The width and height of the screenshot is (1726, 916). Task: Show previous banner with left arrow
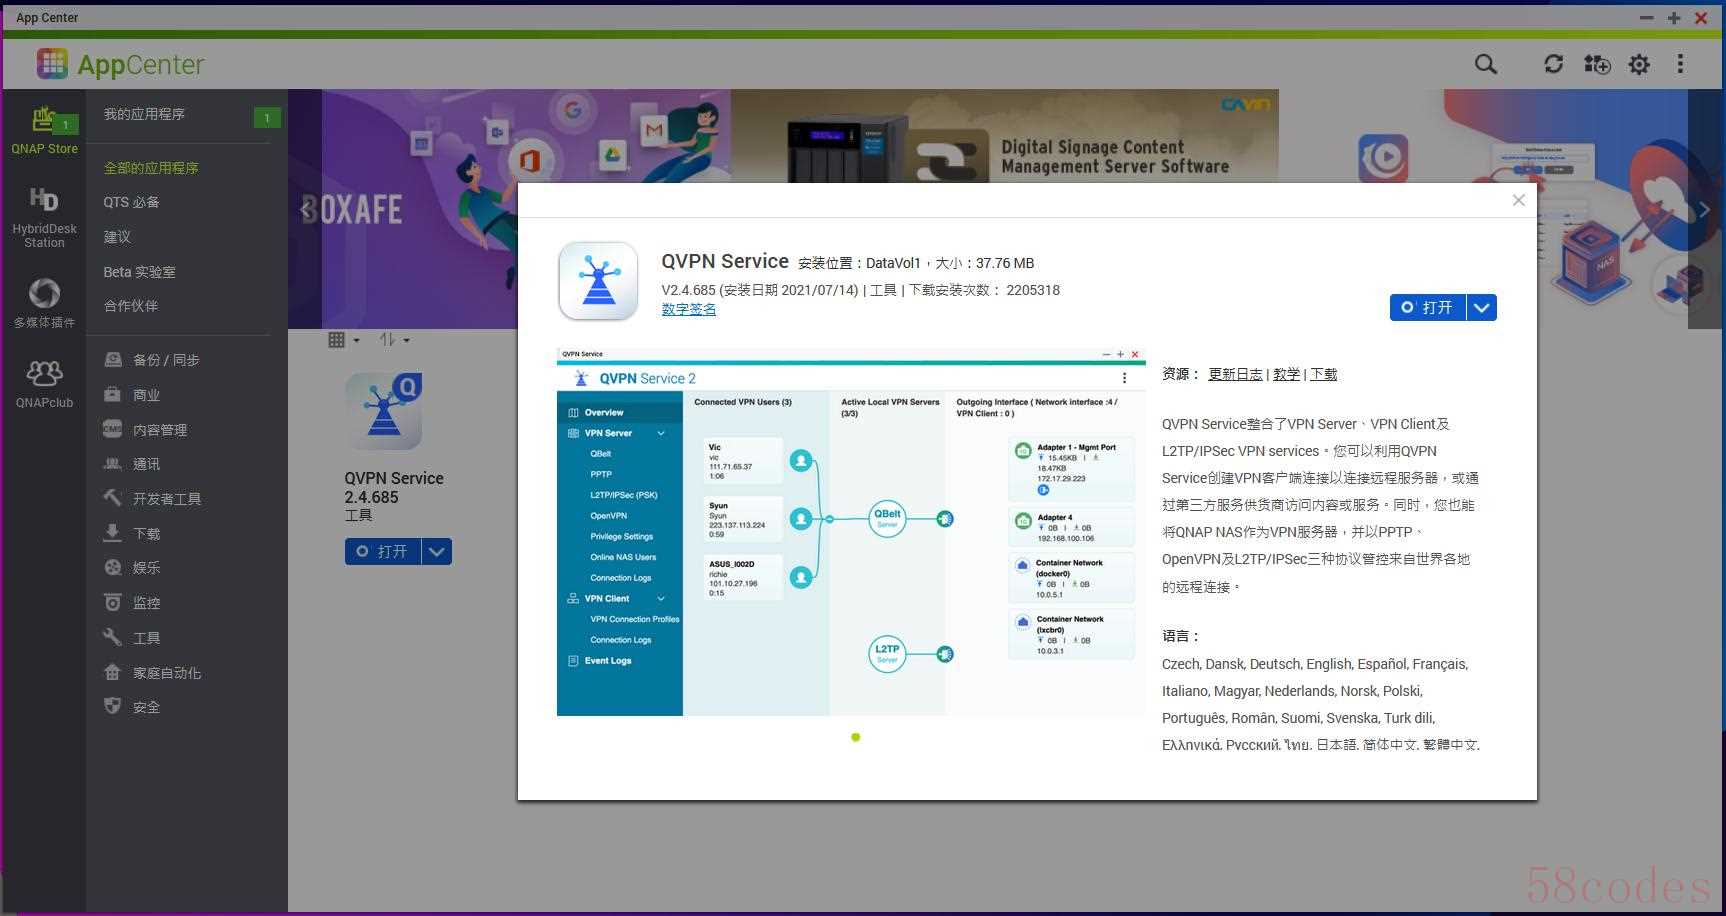[x=306, y=209]
